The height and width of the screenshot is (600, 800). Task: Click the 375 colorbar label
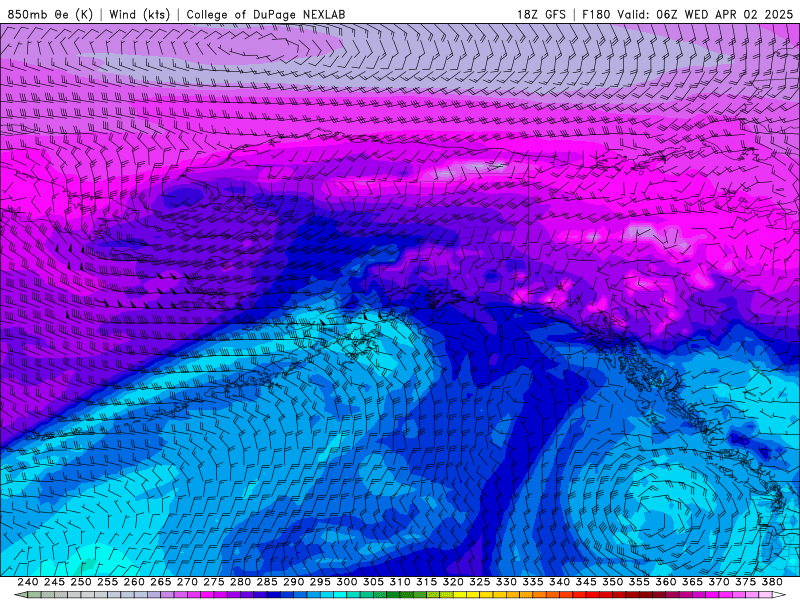[x=745, y=582]
